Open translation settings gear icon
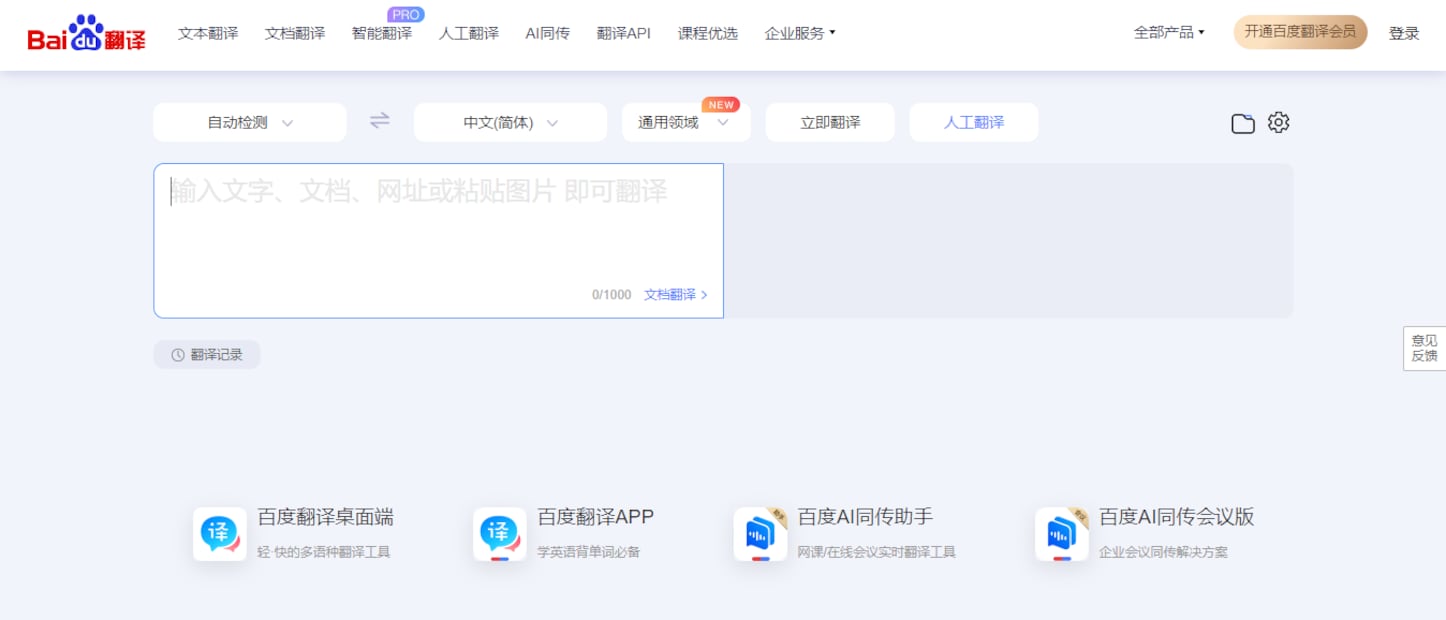The image size is (1446, 620). (1278, 122)
